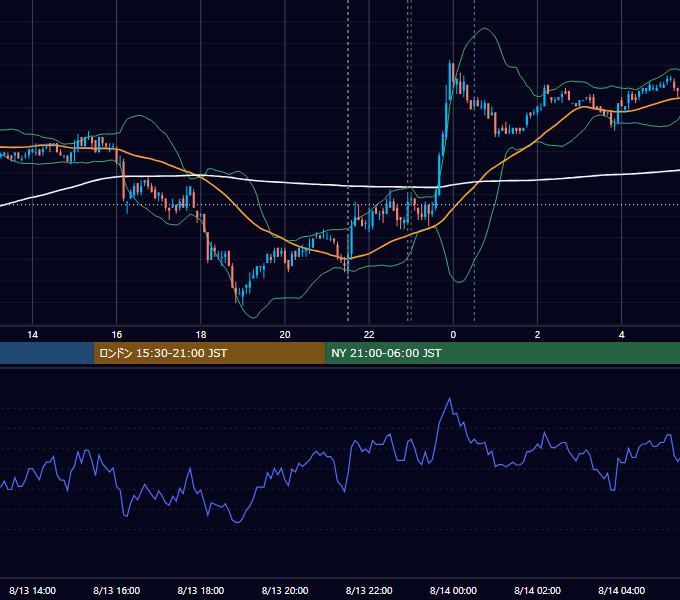Click the 8/13 22:00 date label

click(369, 590)
